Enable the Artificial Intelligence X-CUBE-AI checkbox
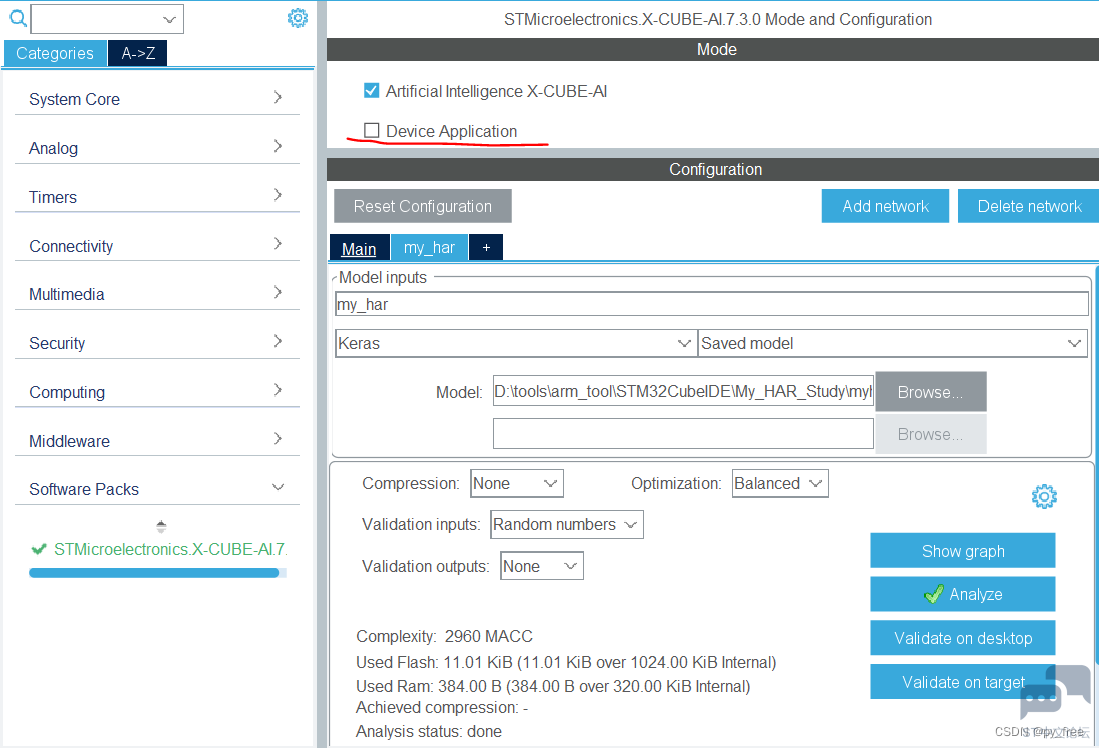 [371, 90]
